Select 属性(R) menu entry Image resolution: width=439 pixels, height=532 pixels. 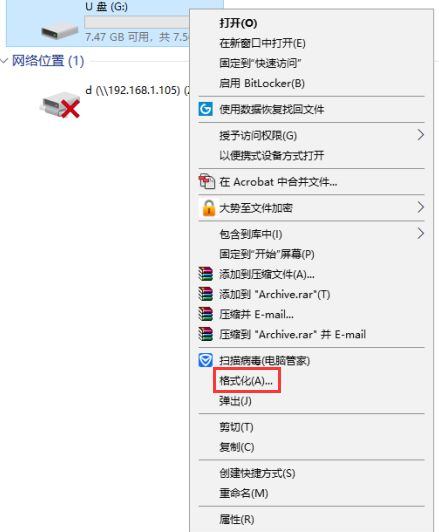pos(236,519)
